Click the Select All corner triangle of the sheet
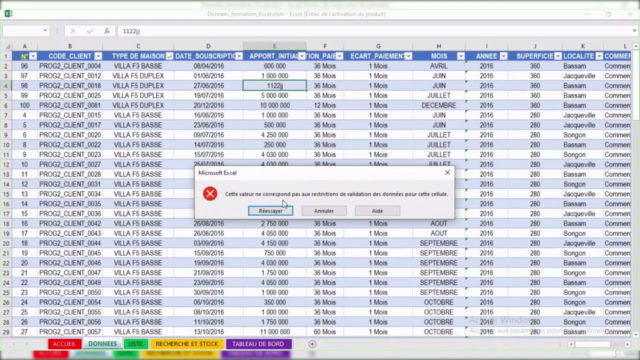The width and height of the screenshot is (640, 360). pyautogui.click(x=7, y=47)
